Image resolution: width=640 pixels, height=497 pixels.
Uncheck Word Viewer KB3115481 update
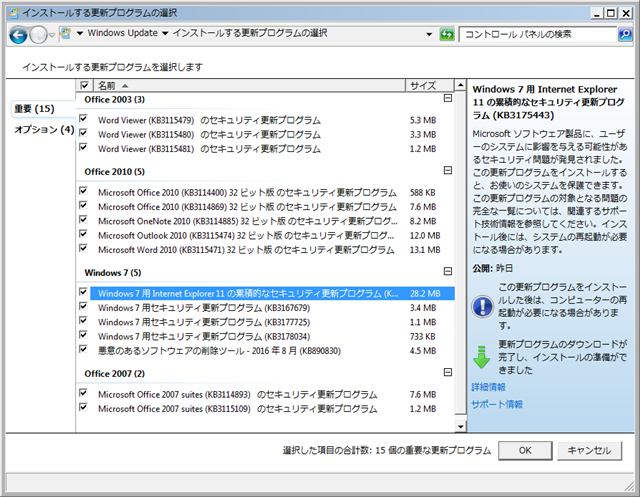[83, 147]
